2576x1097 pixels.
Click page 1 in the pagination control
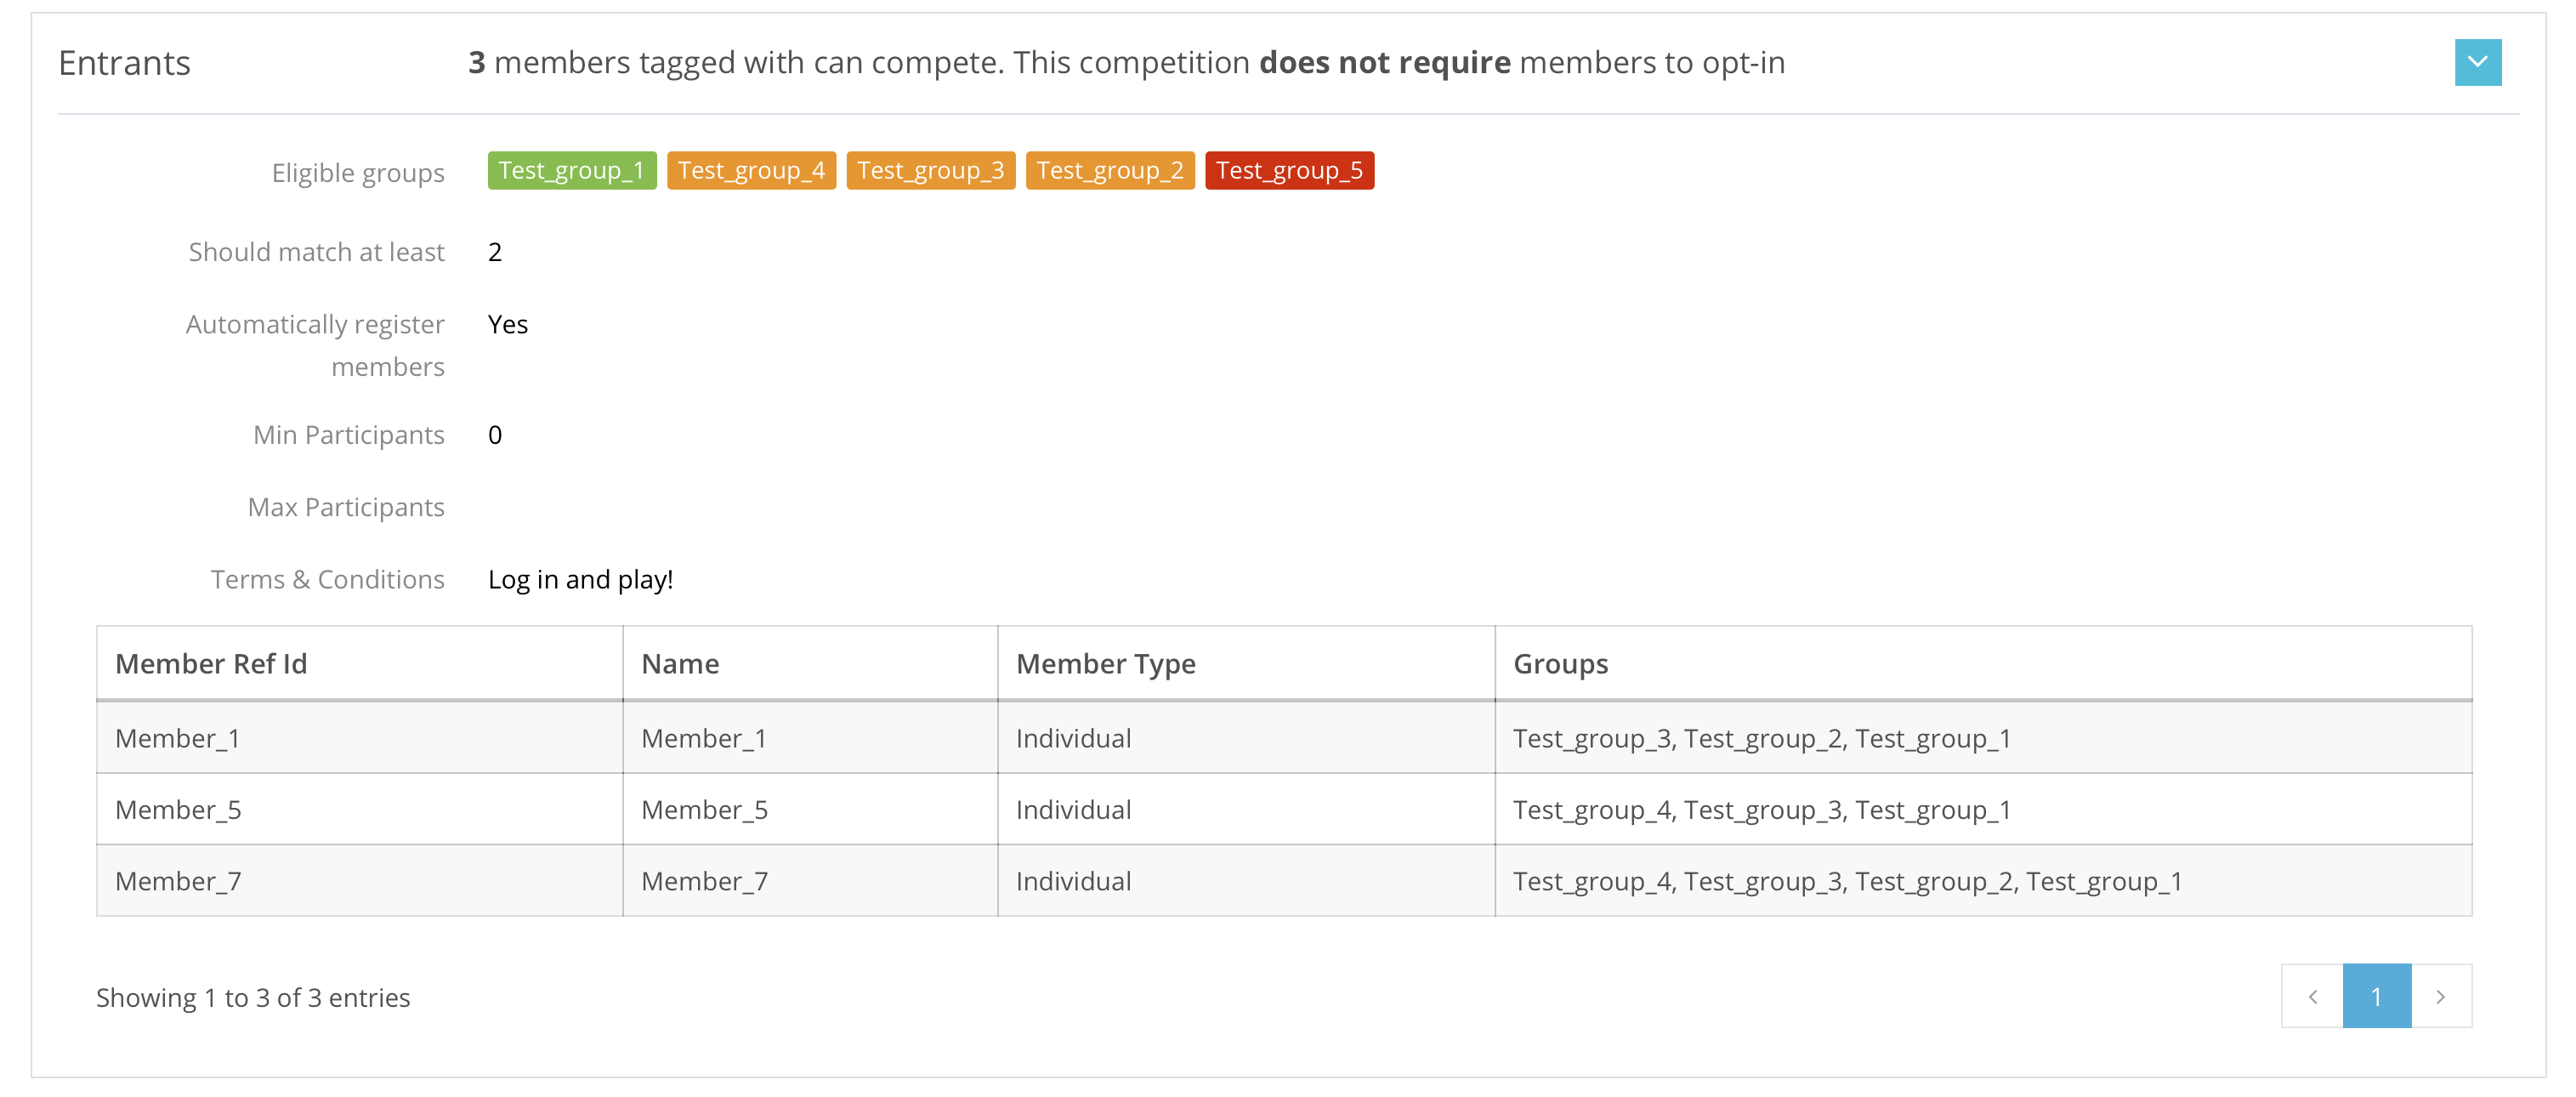click(x=2376, y=996)
